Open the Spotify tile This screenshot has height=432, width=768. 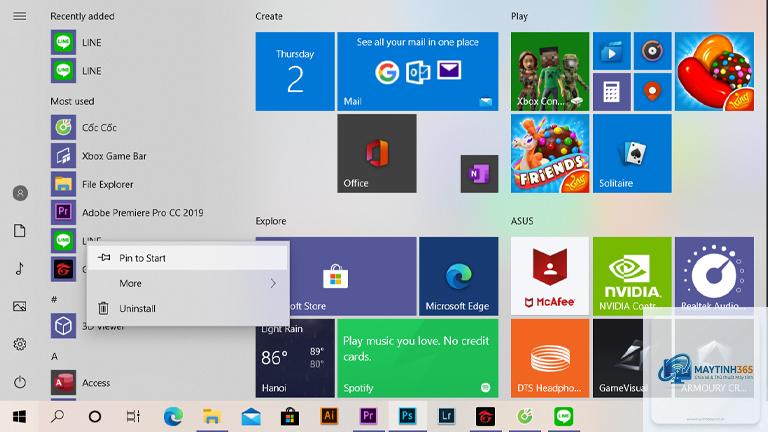pos(418,358)
